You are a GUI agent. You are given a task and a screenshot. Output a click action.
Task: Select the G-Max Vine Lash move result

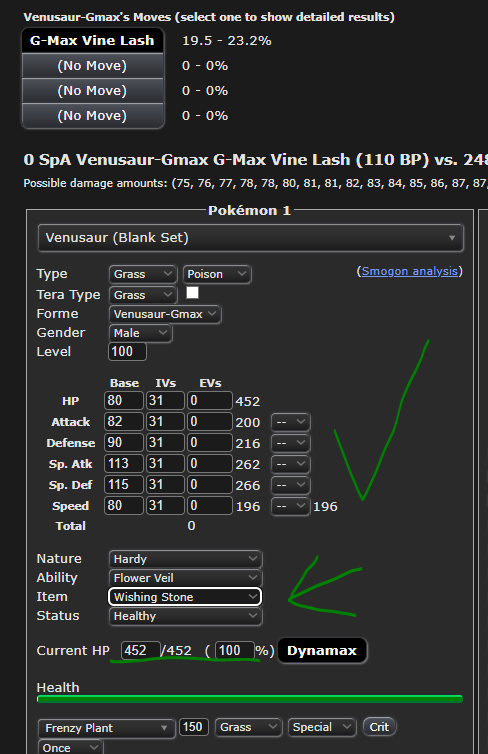[x=92, y=40]
